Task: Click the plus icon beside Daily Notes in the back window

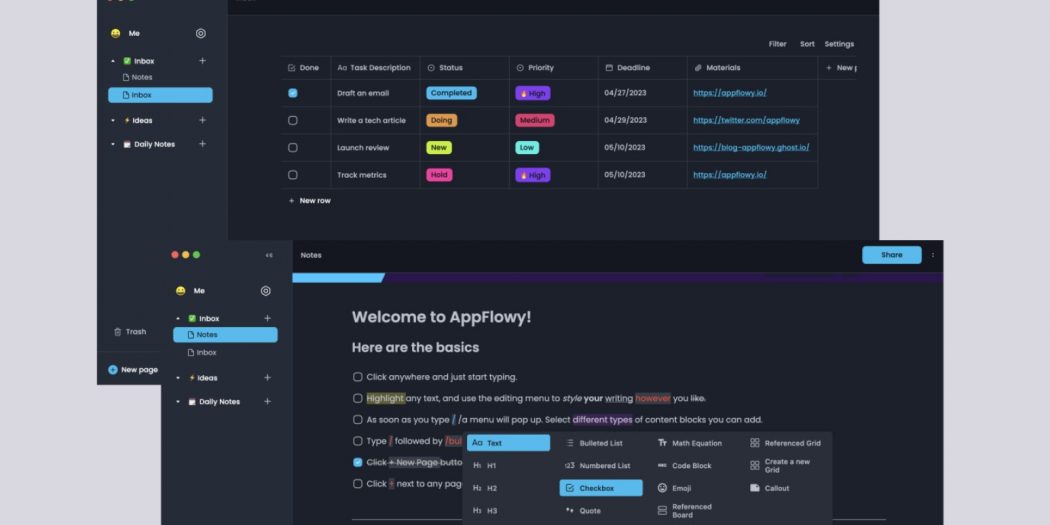Action: tap(202, 144)
